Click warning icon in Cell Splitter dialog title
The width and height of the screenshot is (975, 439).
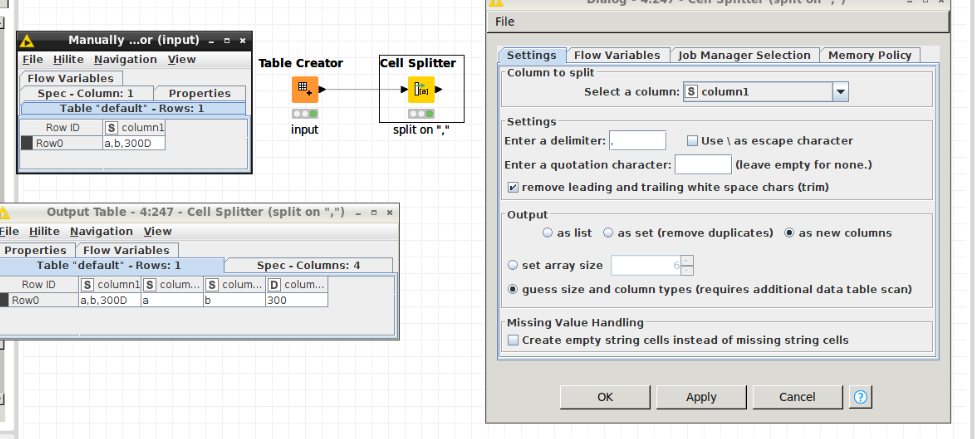point(495,2)
